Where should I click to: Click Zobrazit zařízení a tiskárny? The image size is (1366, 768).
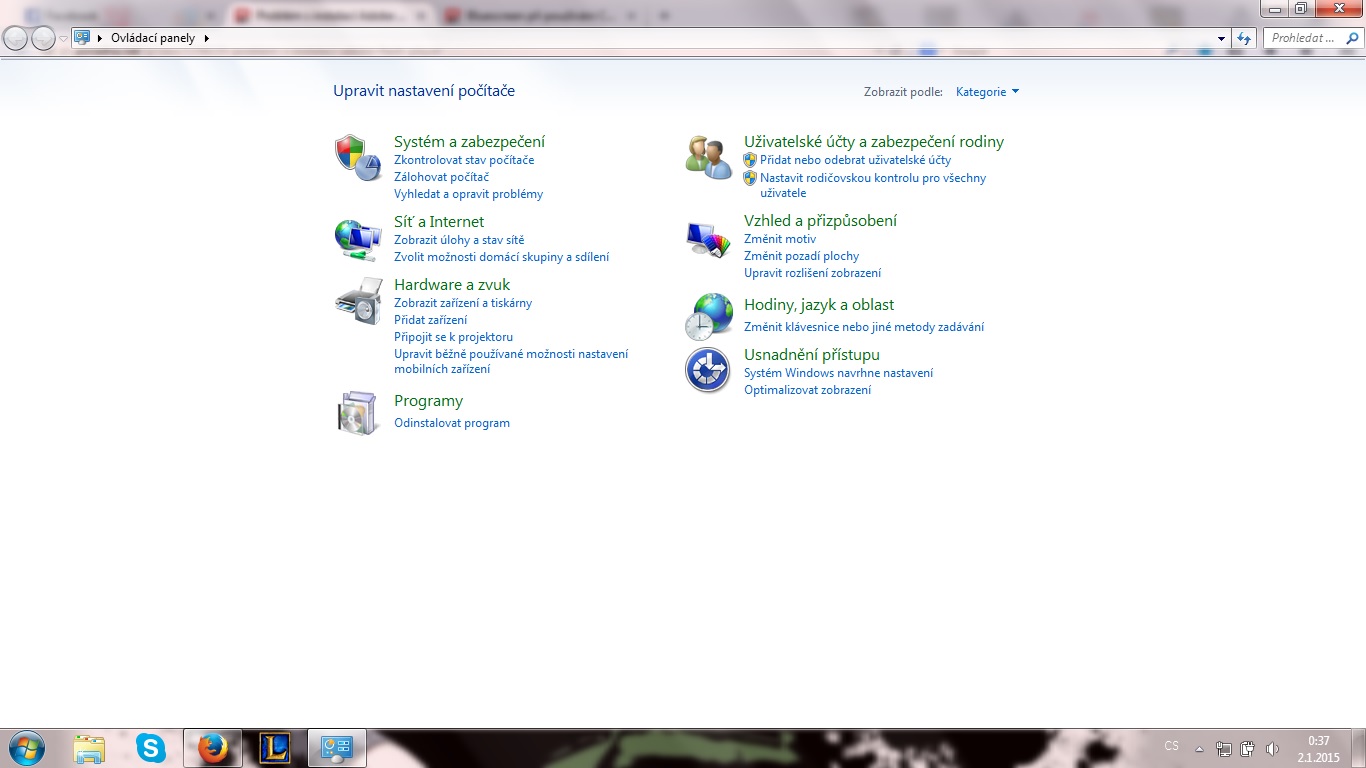point(463,303)
